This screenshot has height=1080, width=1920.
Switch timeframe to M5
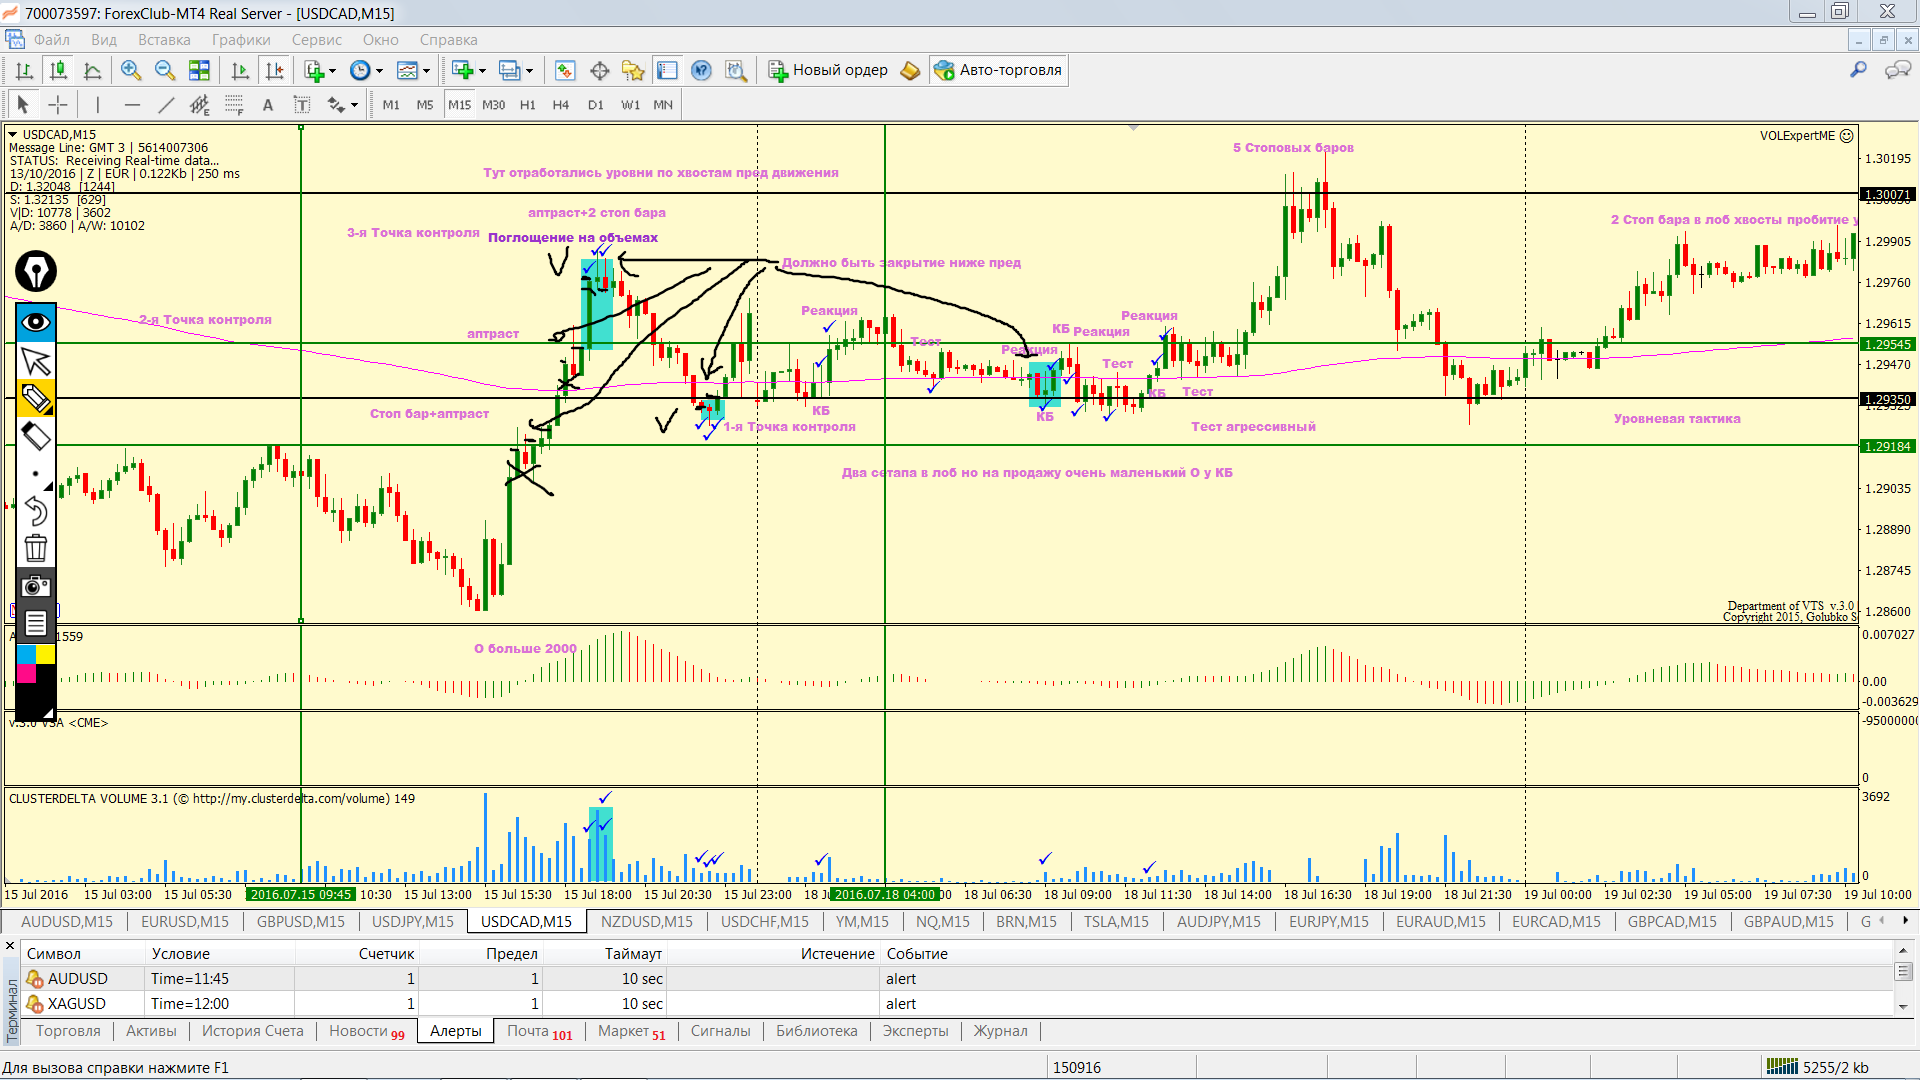[x=425, y=104]
